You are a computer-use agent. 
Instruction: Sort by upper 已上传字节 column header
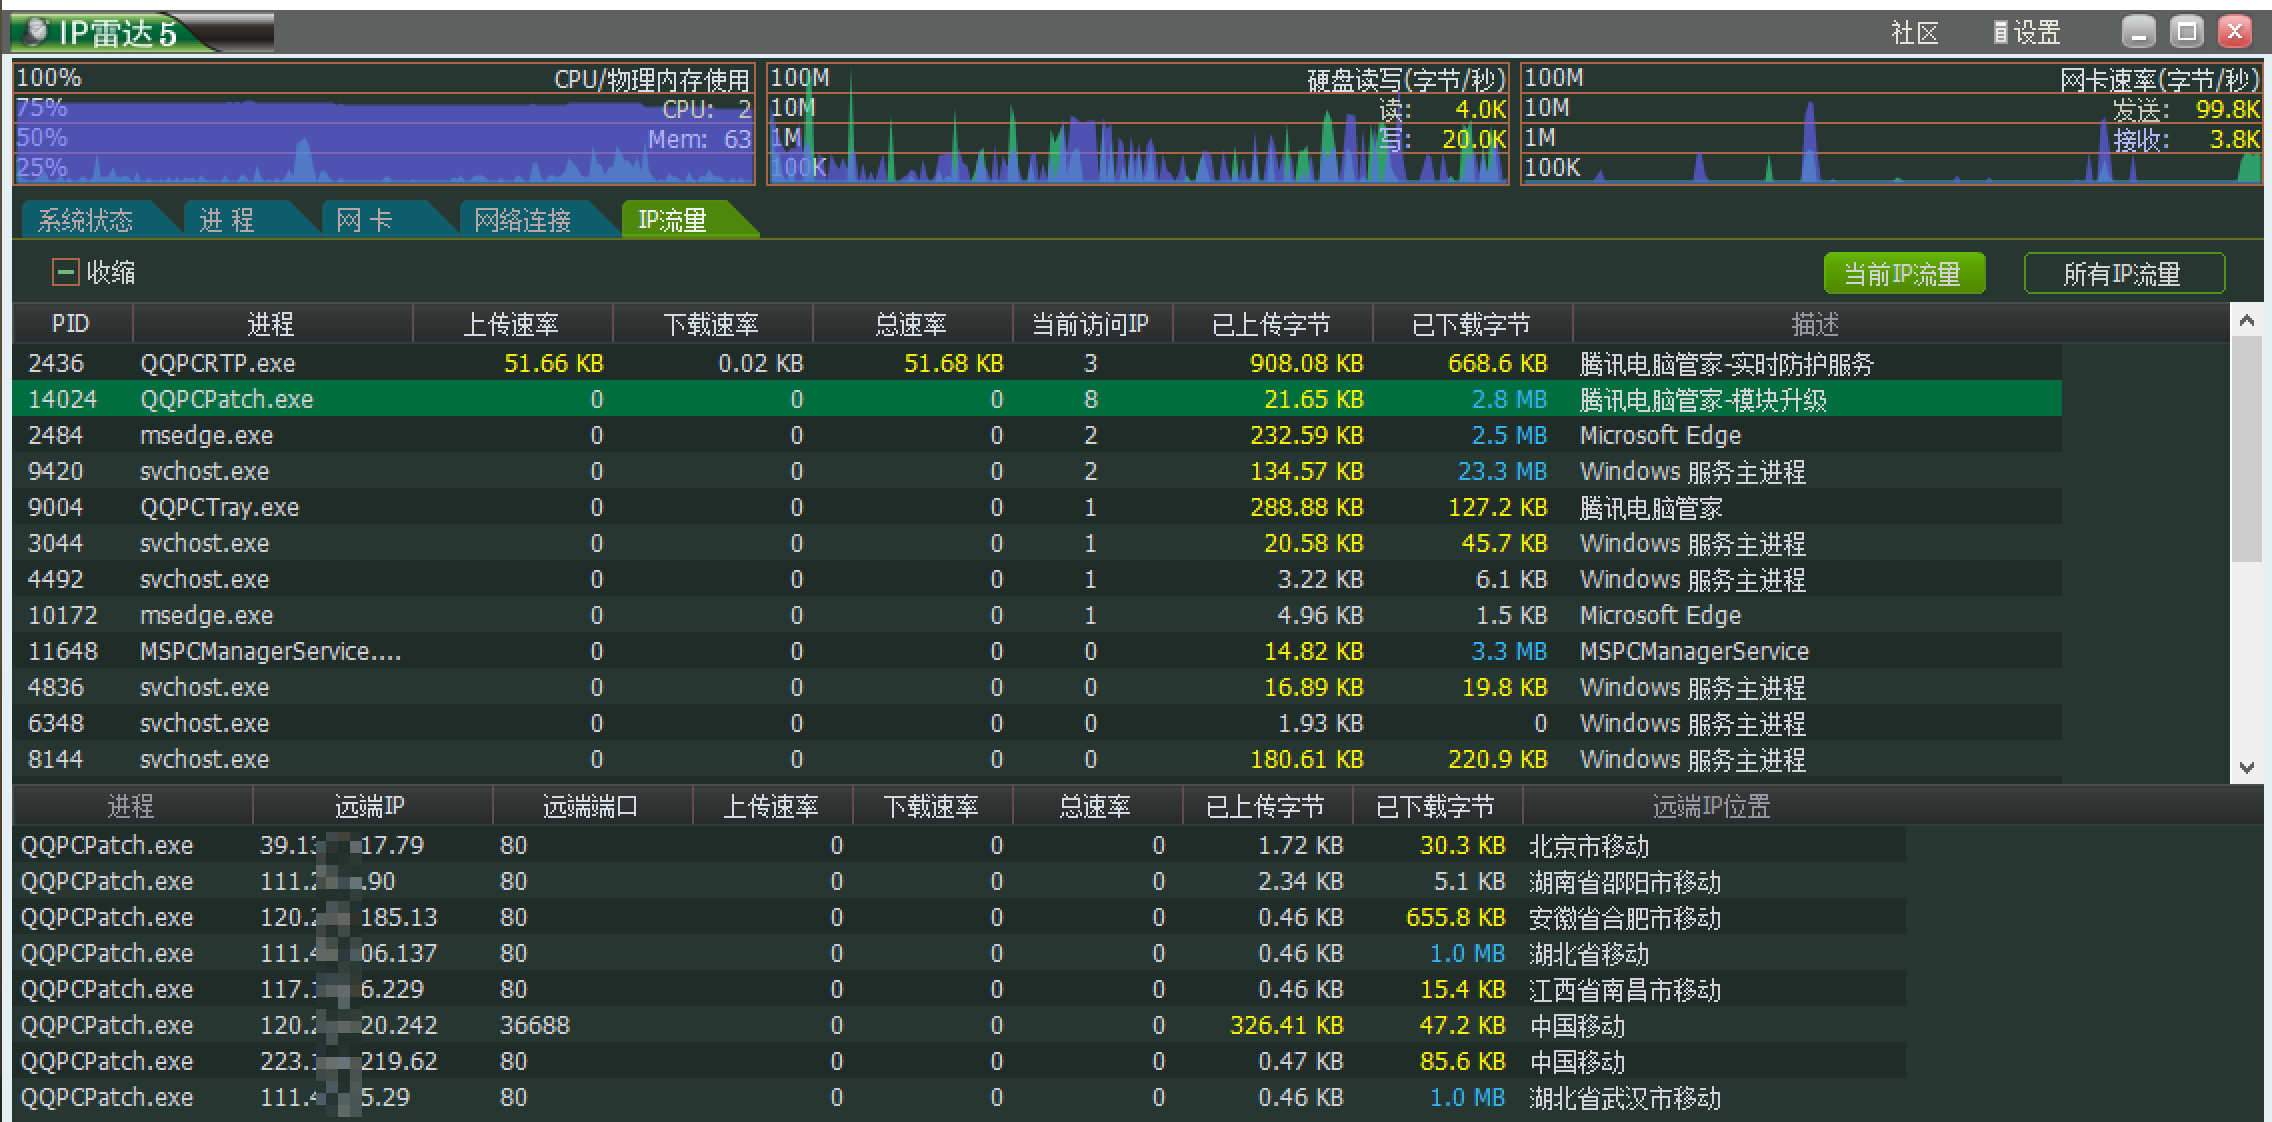click(x=1271, y=324)
